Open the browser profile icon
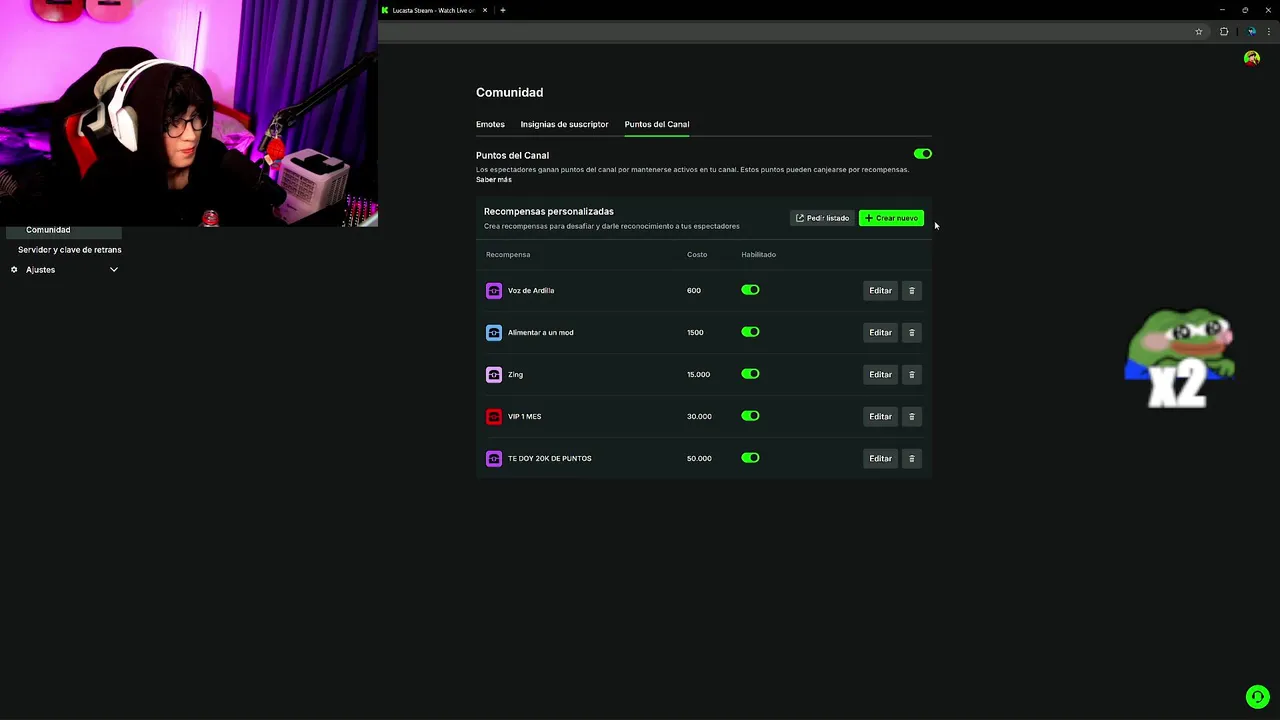 click(1252, 32)
